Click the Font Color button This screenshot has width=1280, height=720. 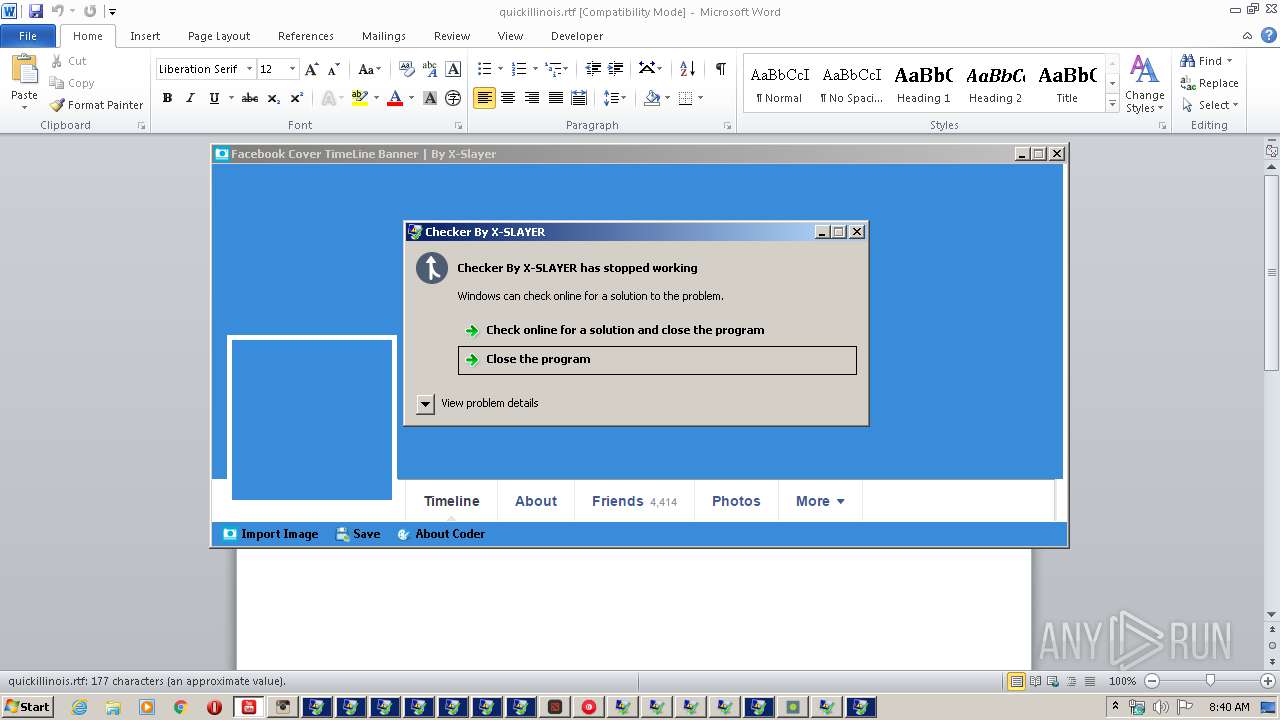395,98
